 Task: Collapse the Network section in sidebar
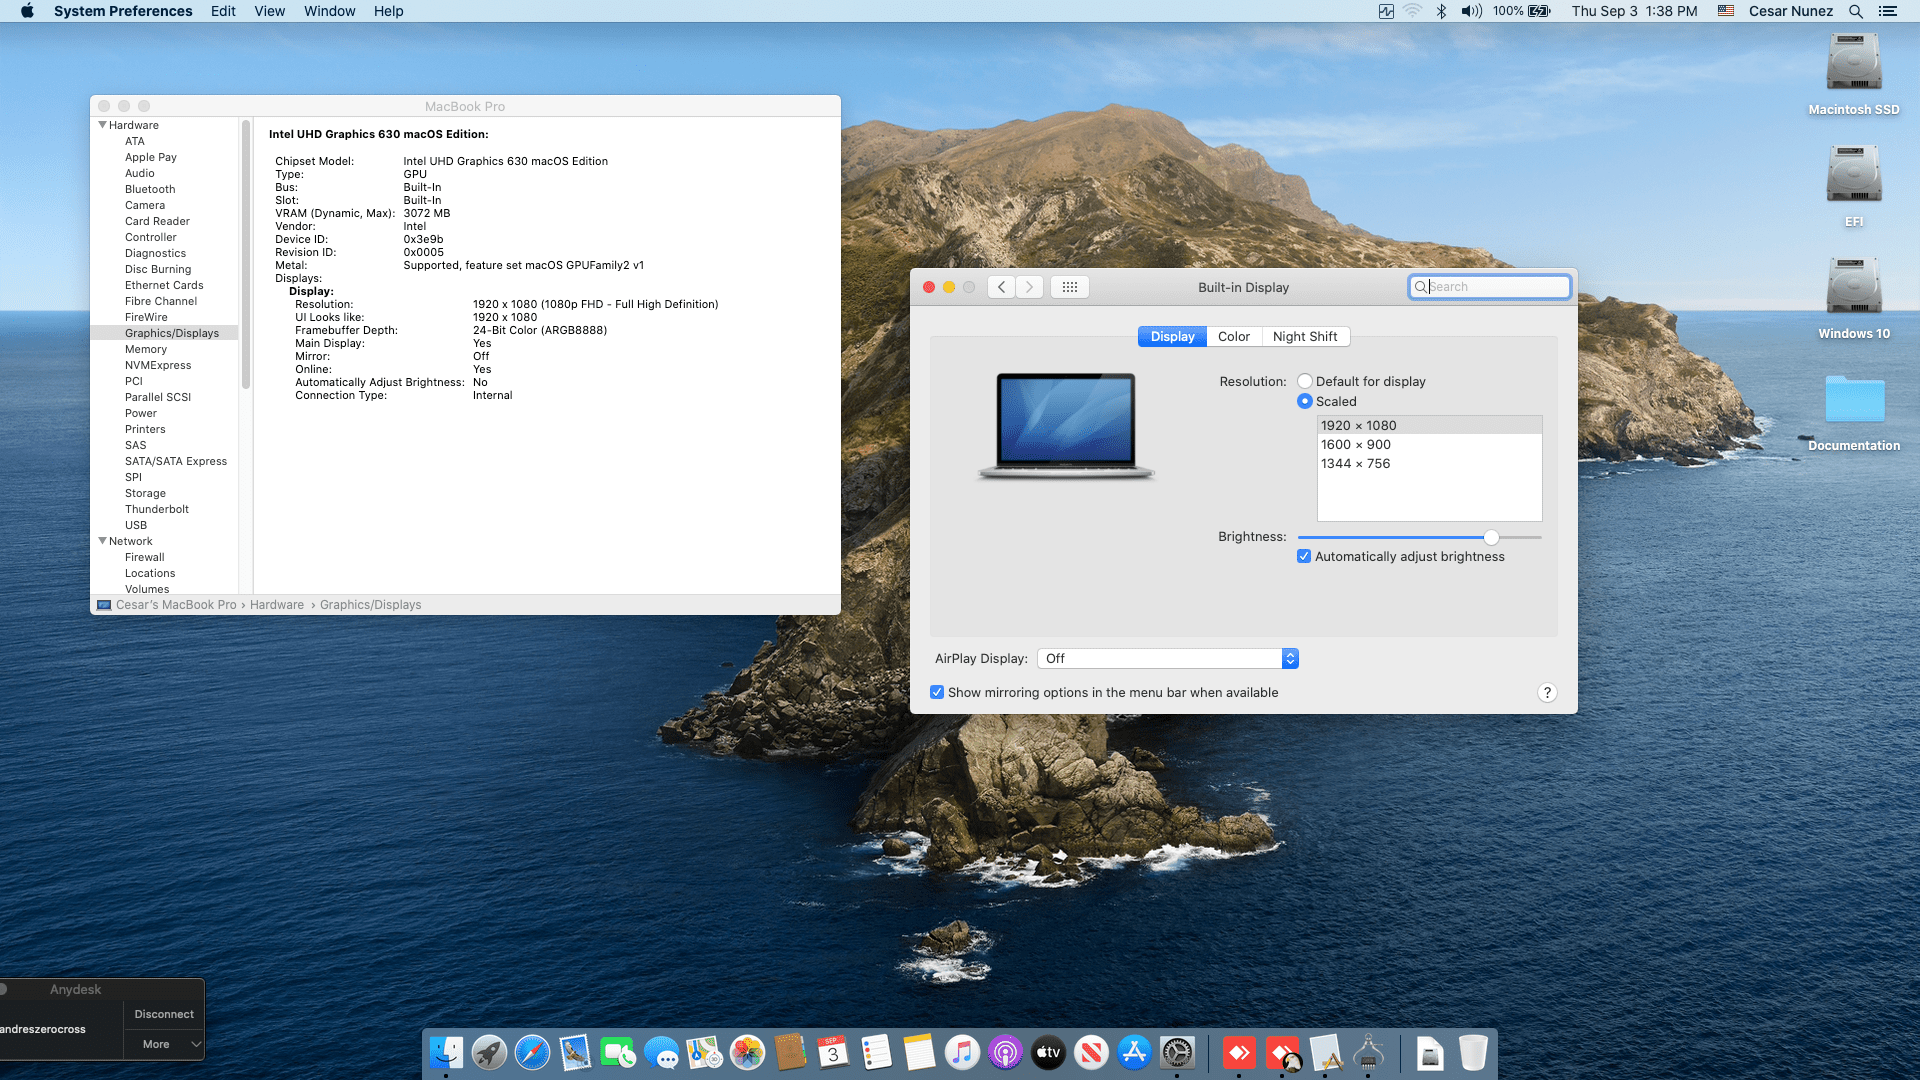102,541
